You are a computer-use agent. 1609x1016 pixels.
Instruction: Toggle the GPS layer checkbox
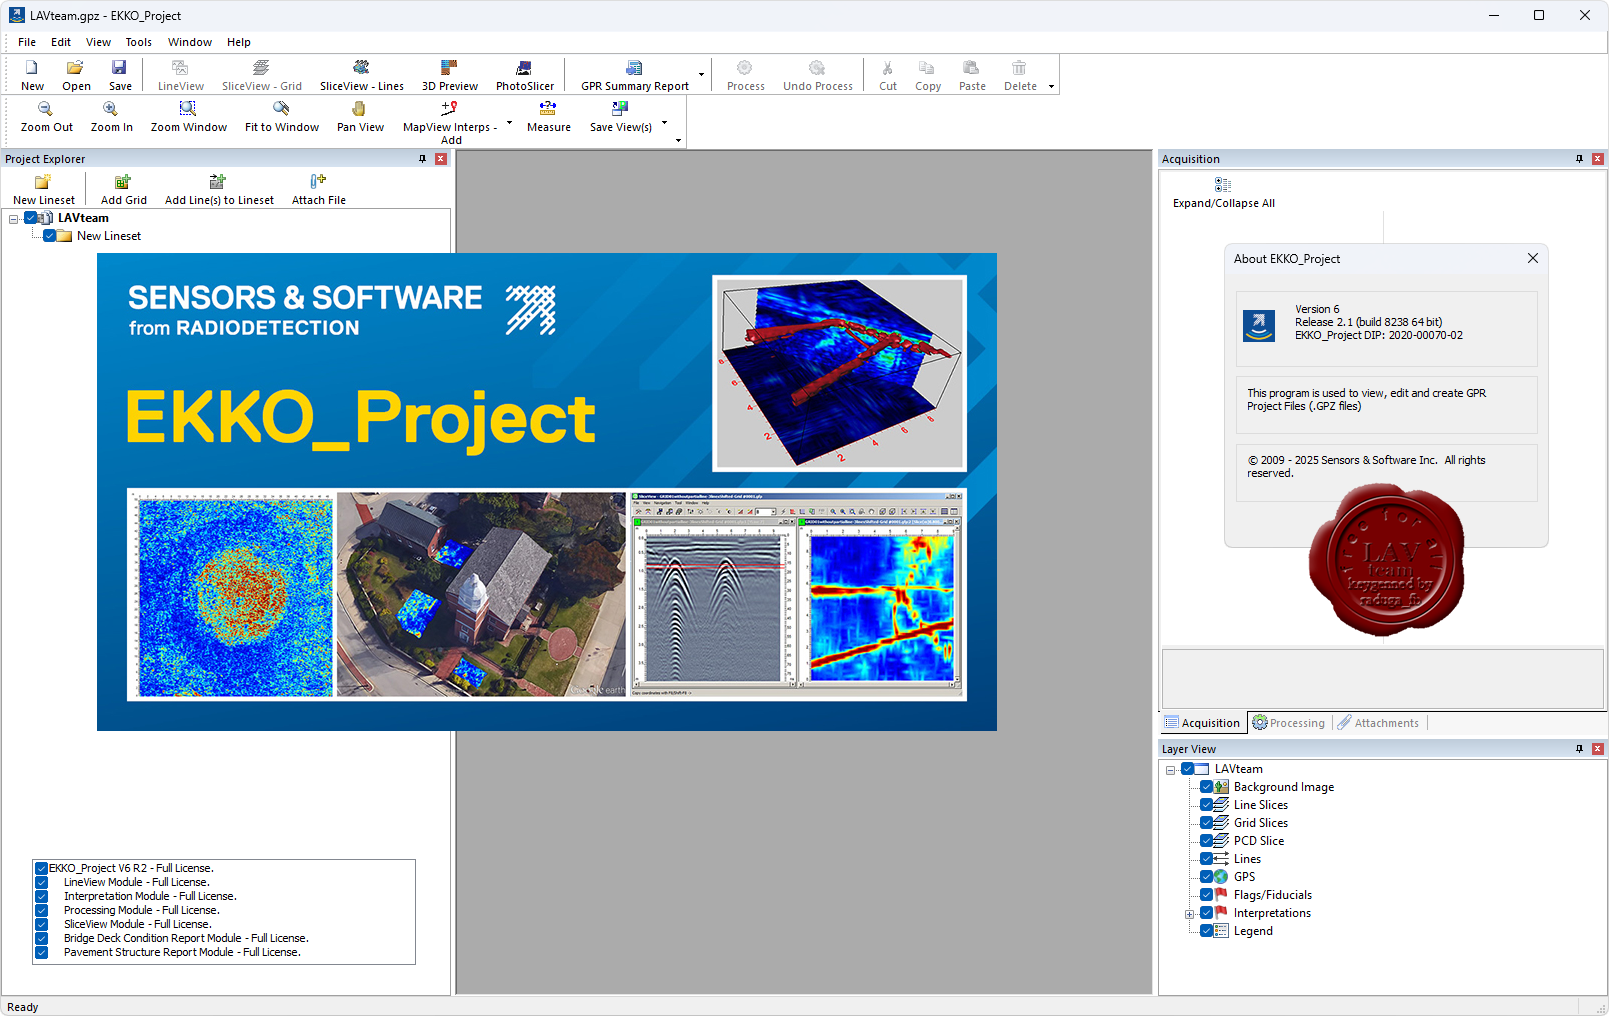(x=1206, y=877)
